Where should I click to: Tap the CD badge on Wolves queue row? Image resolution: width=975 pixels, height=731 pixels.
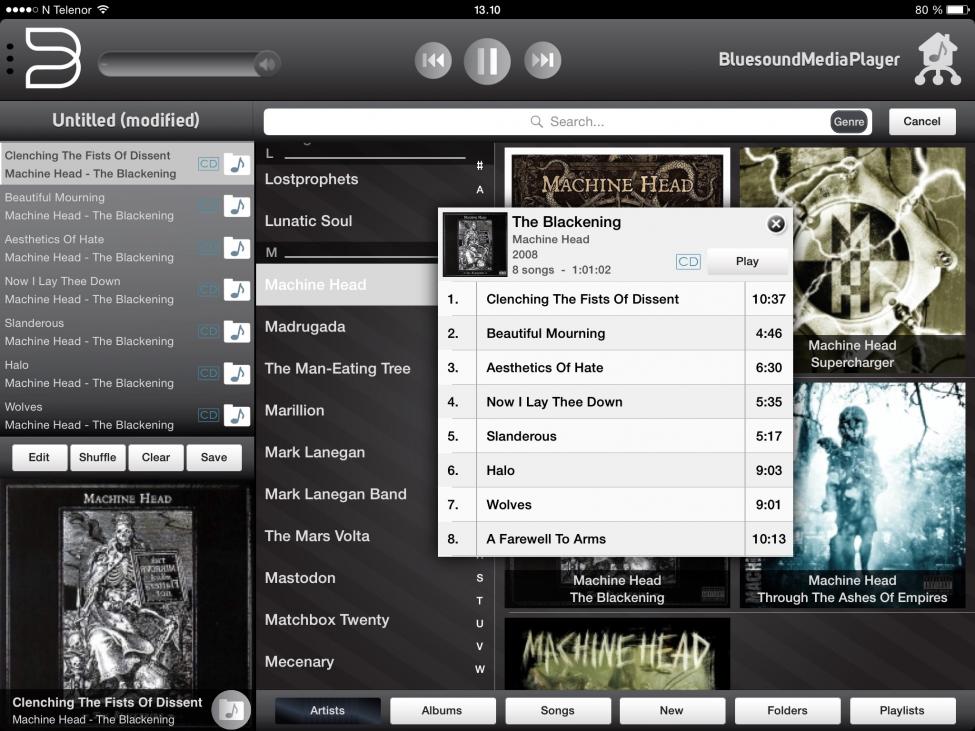(x=208, y=415)
